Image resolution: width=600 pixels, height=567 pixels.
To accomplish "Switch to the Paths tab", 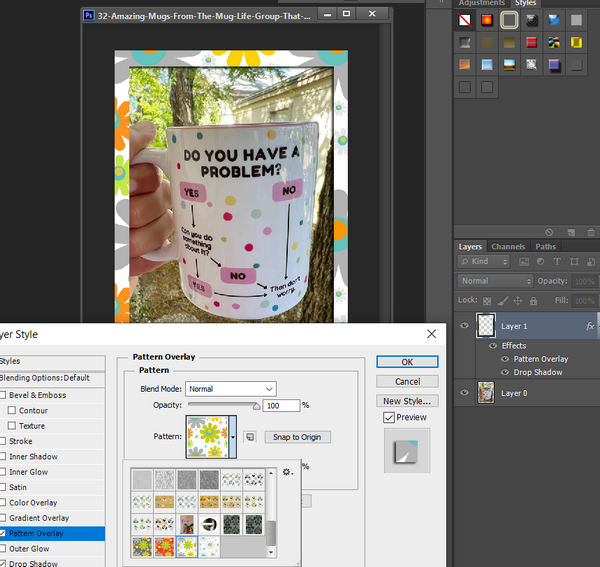I will coord(545,247).
